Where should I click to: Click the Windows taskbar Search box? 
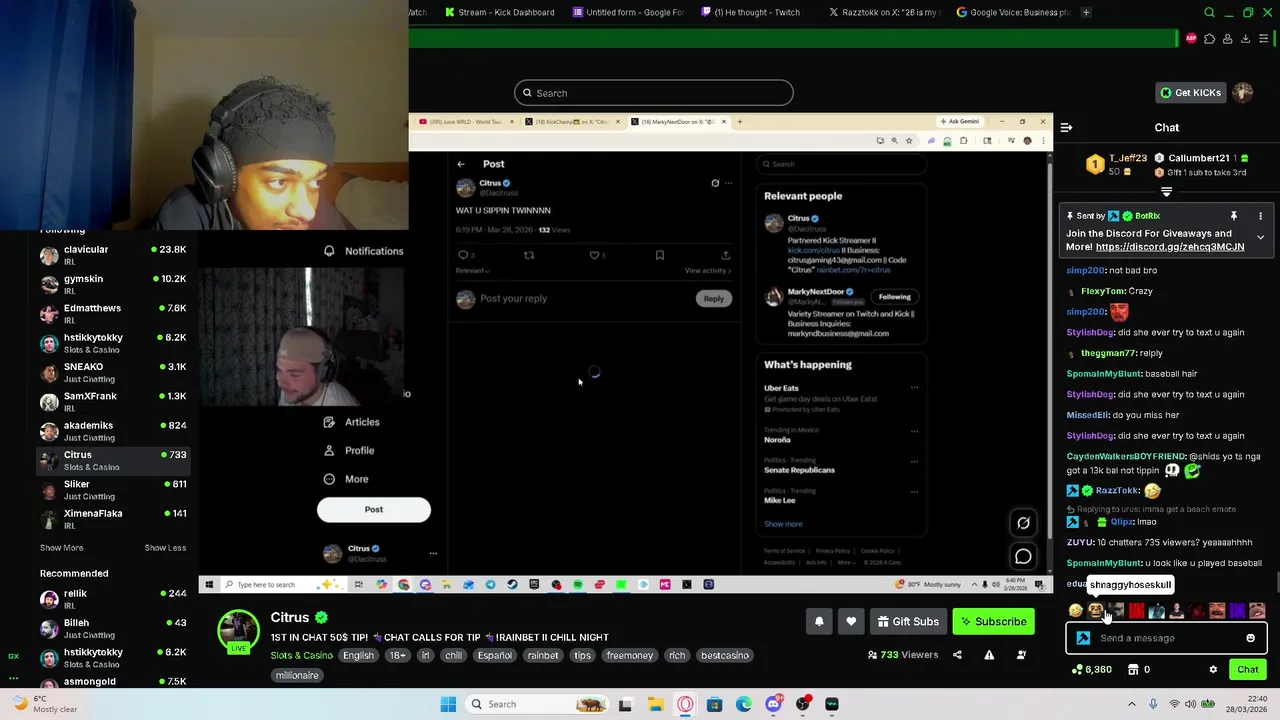536,704
